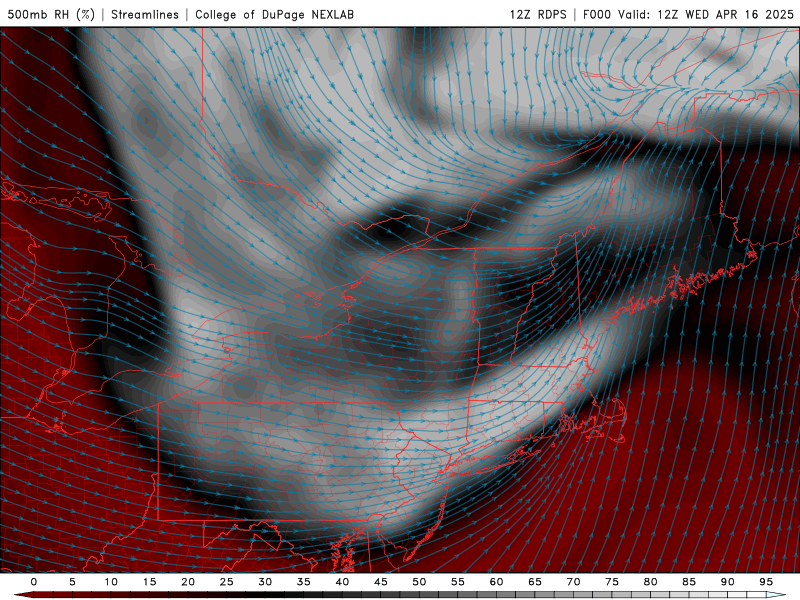Click the '45' humidity scale label
This screenshot has width=800, height=600.
point(381,582)
